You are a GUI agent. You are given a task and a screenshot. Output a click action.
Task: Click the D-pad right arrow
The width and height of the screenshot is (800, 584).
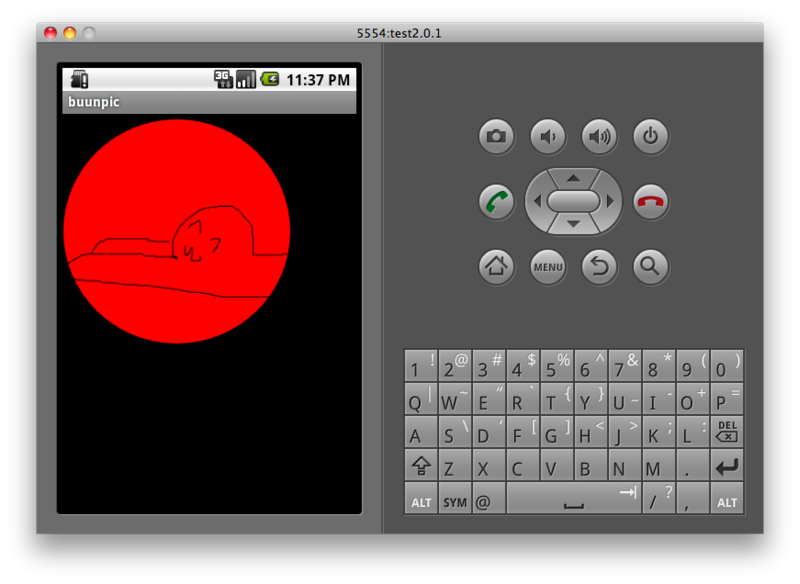(x=611, y=201)
